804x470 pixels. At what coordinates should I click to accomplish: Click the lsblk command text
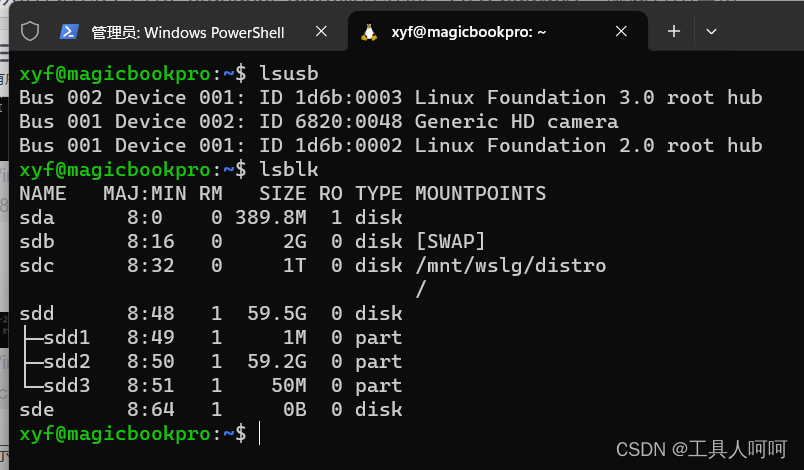(289, 170)
